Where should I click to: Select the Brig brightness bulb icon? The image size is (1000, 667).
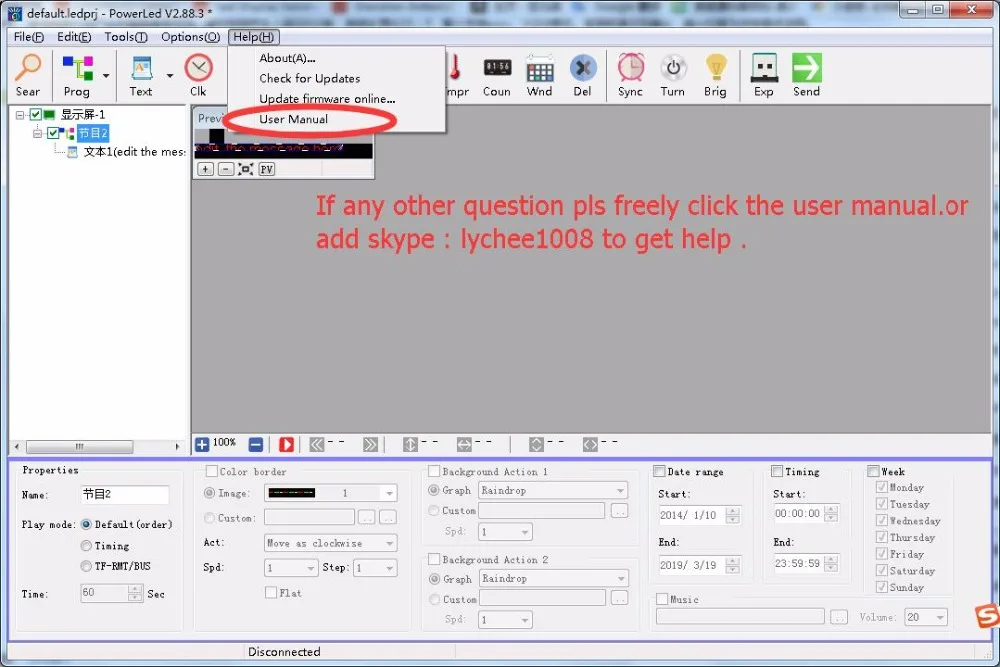[x=715, y=75]
